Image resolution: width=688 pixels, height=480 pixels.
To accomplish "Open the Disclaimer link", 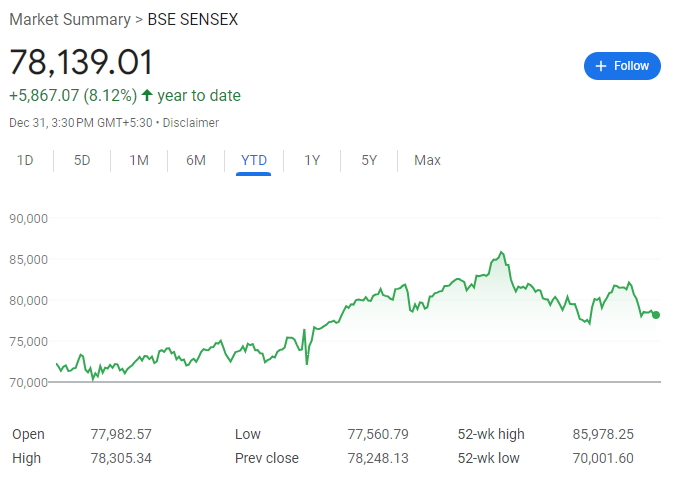I will pos(190,123).
